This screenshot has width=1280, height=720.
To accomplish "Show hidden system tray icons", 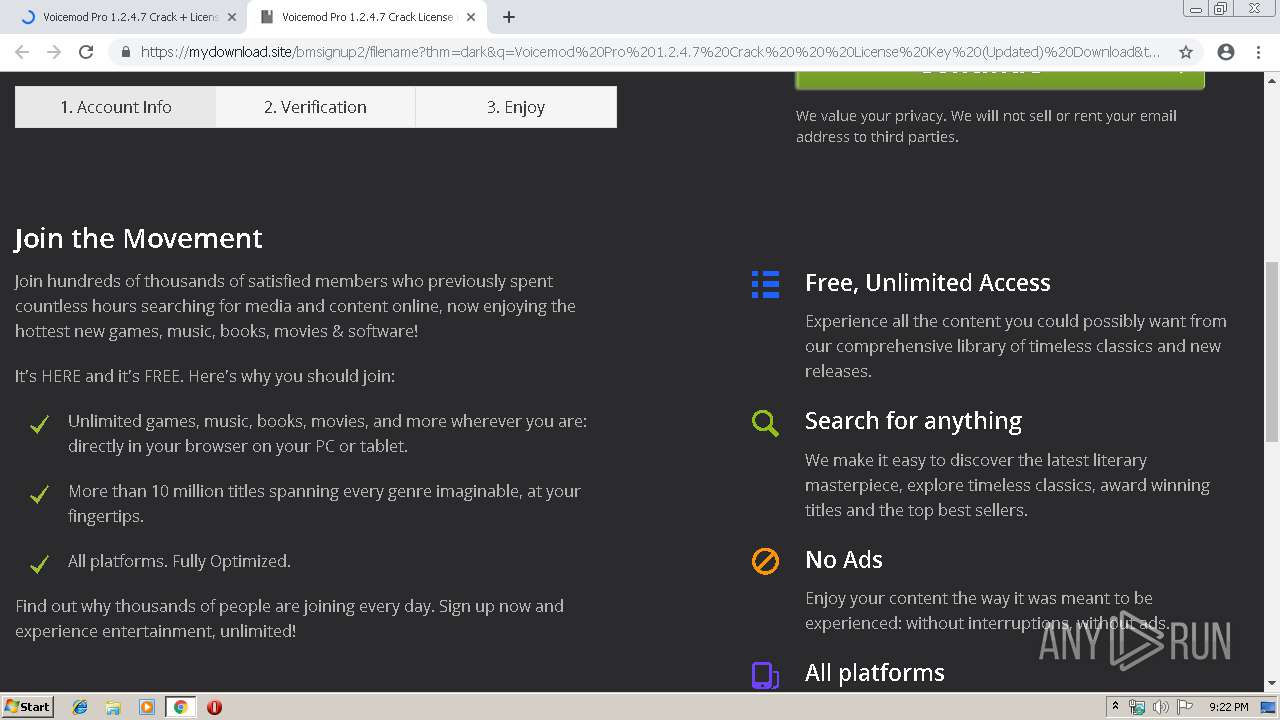I will click(x=1115, y=707).
